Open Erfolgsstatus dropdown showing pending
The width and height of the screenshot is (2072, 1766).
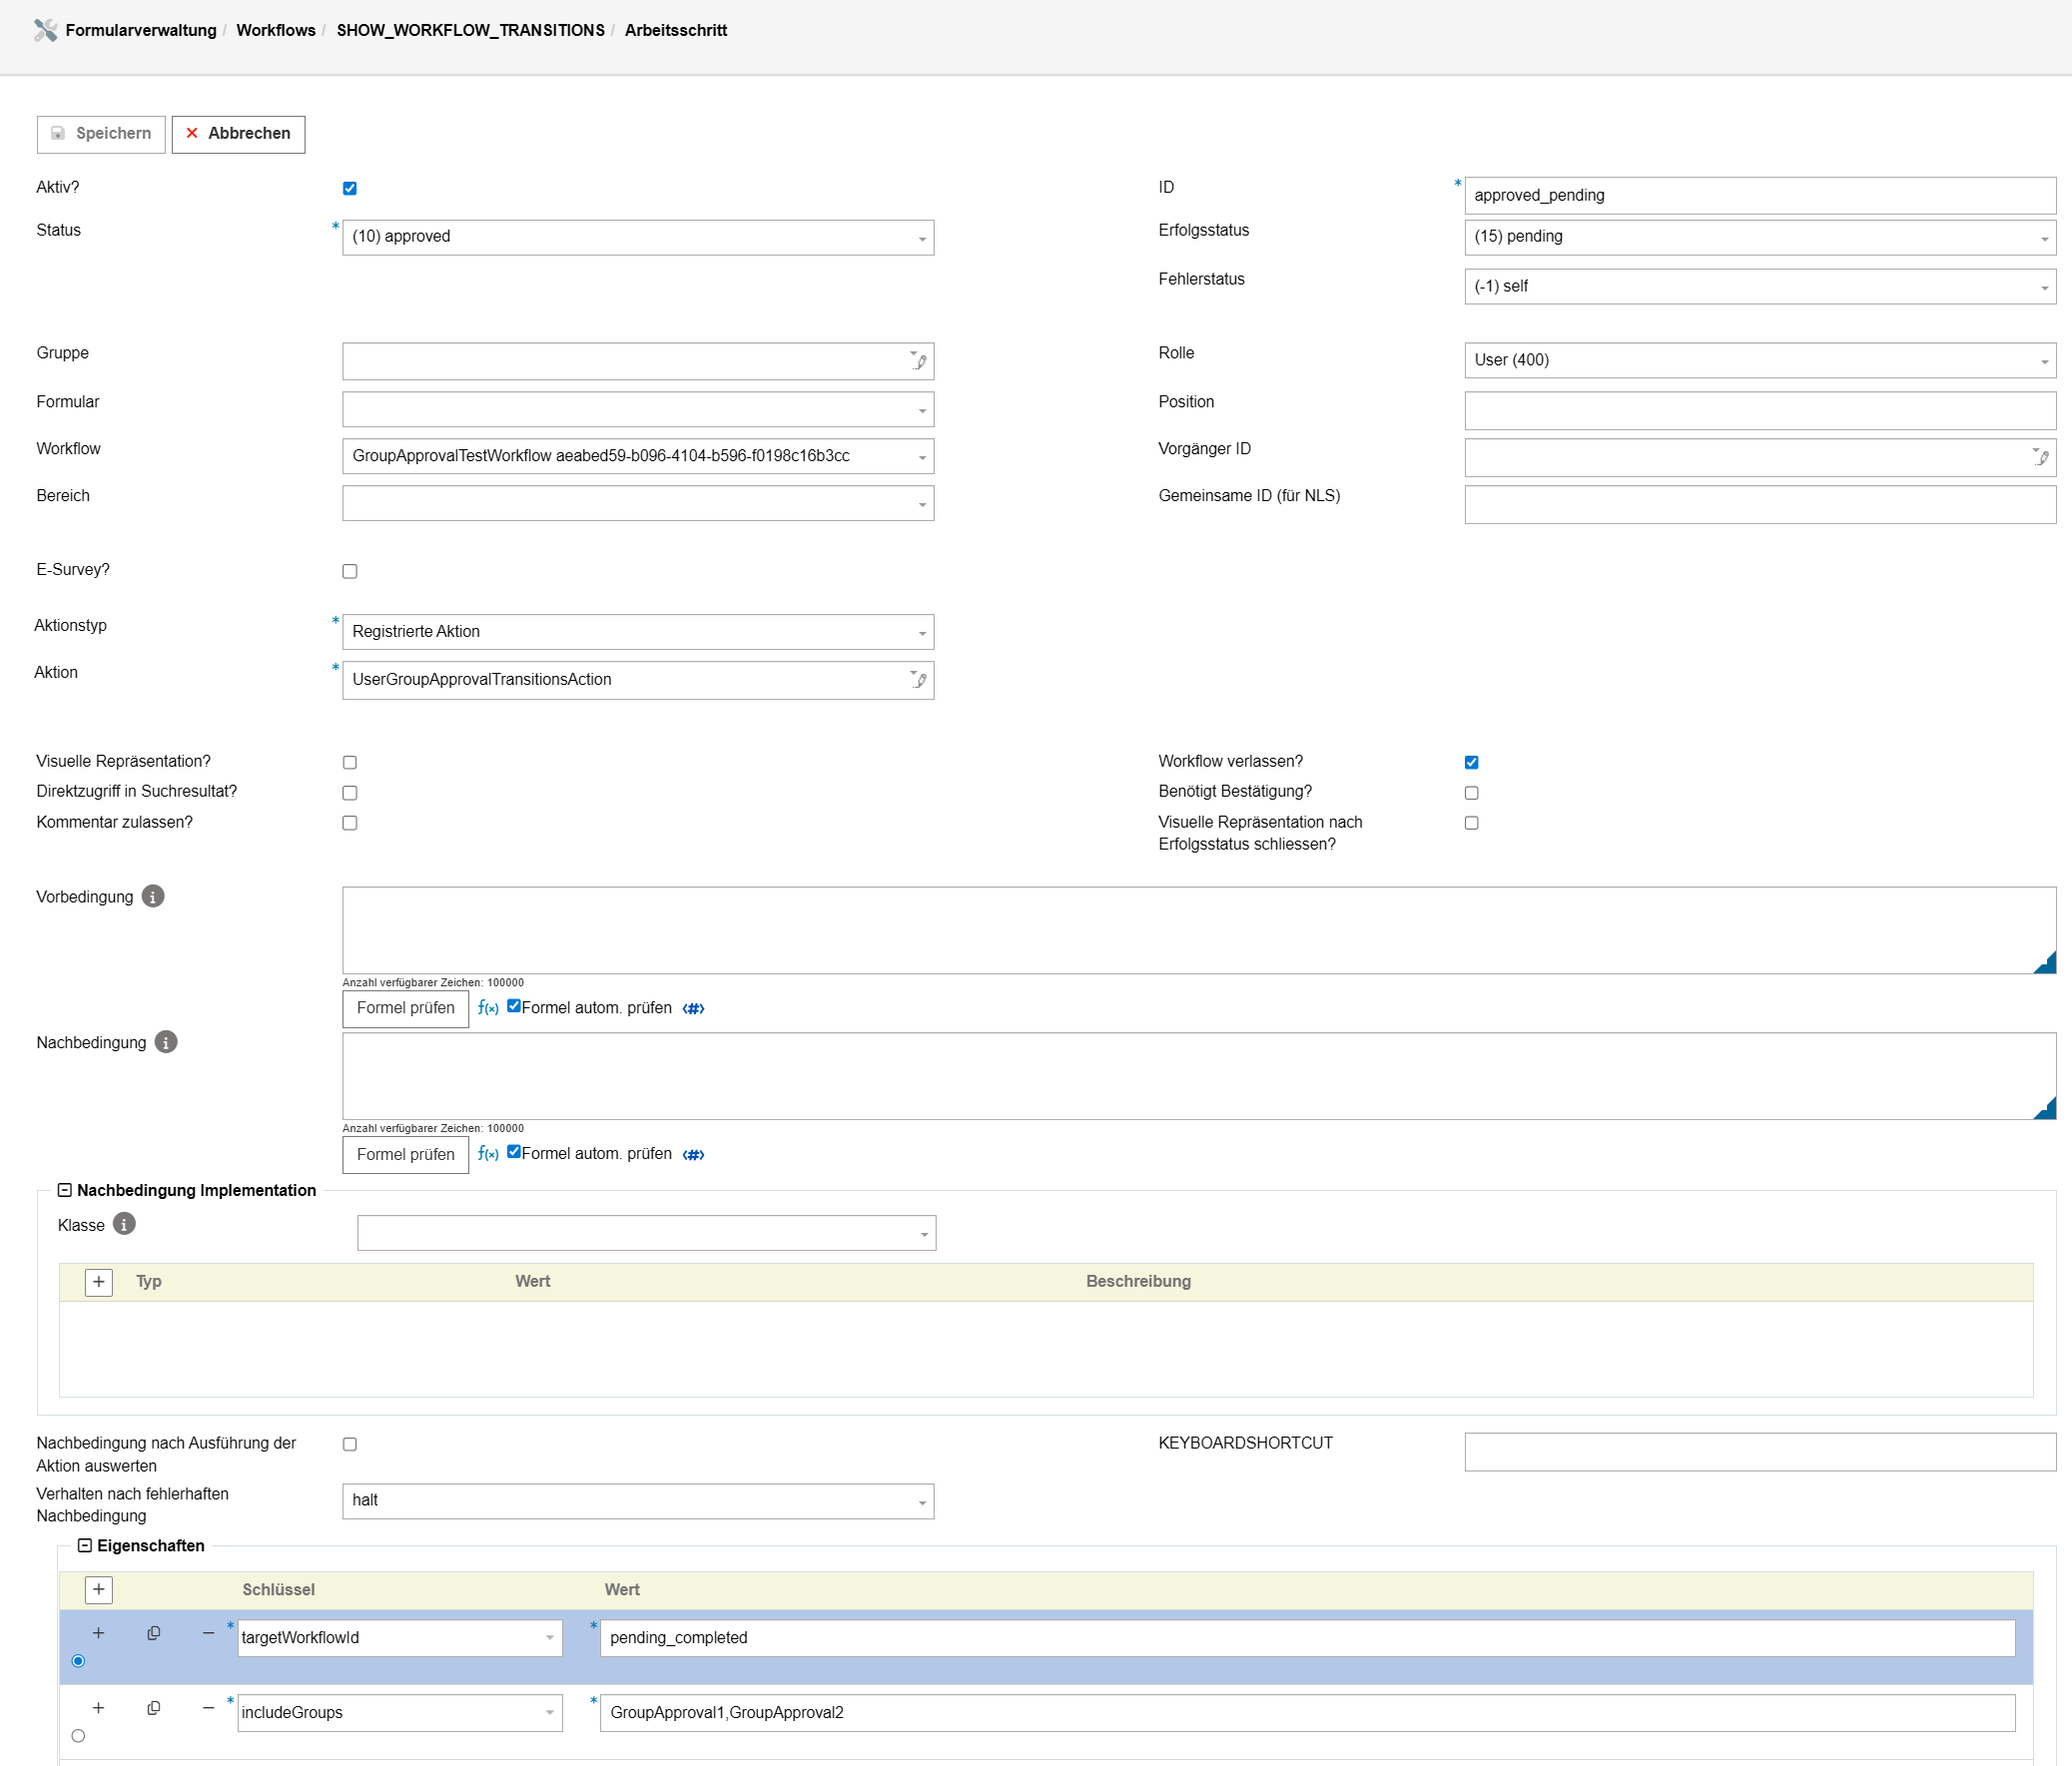[x=1760, y=237]
